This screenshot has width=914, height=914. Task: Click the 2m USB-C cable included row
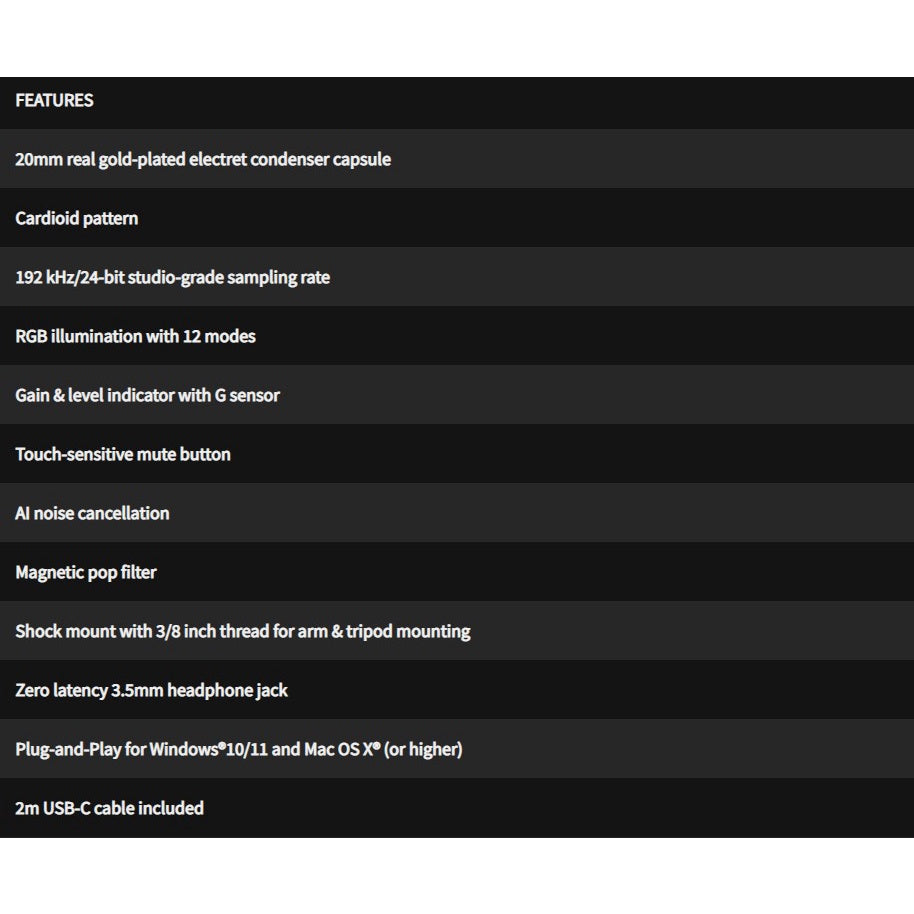point(109,808)
